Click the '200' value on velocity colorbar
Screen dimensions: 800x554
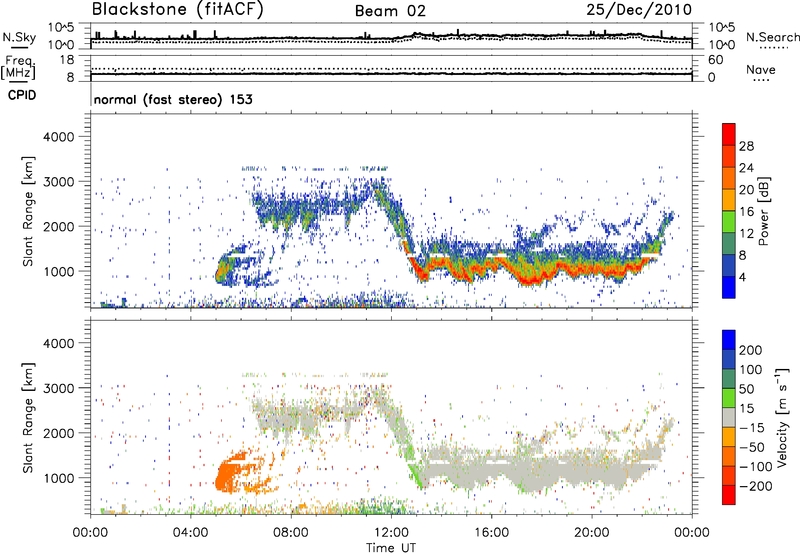[751, 350]
